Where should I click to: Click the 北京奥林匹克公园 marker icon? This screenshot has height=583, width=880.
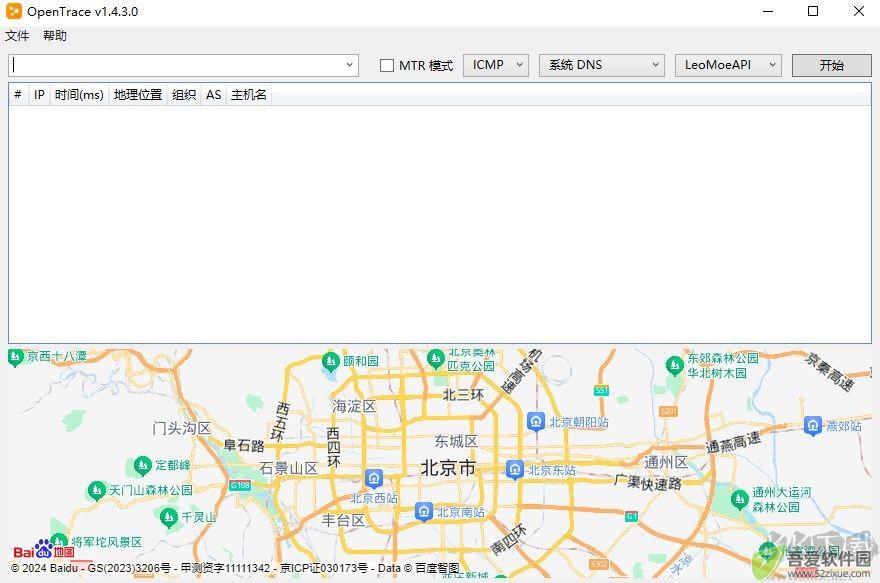[436, 359]
